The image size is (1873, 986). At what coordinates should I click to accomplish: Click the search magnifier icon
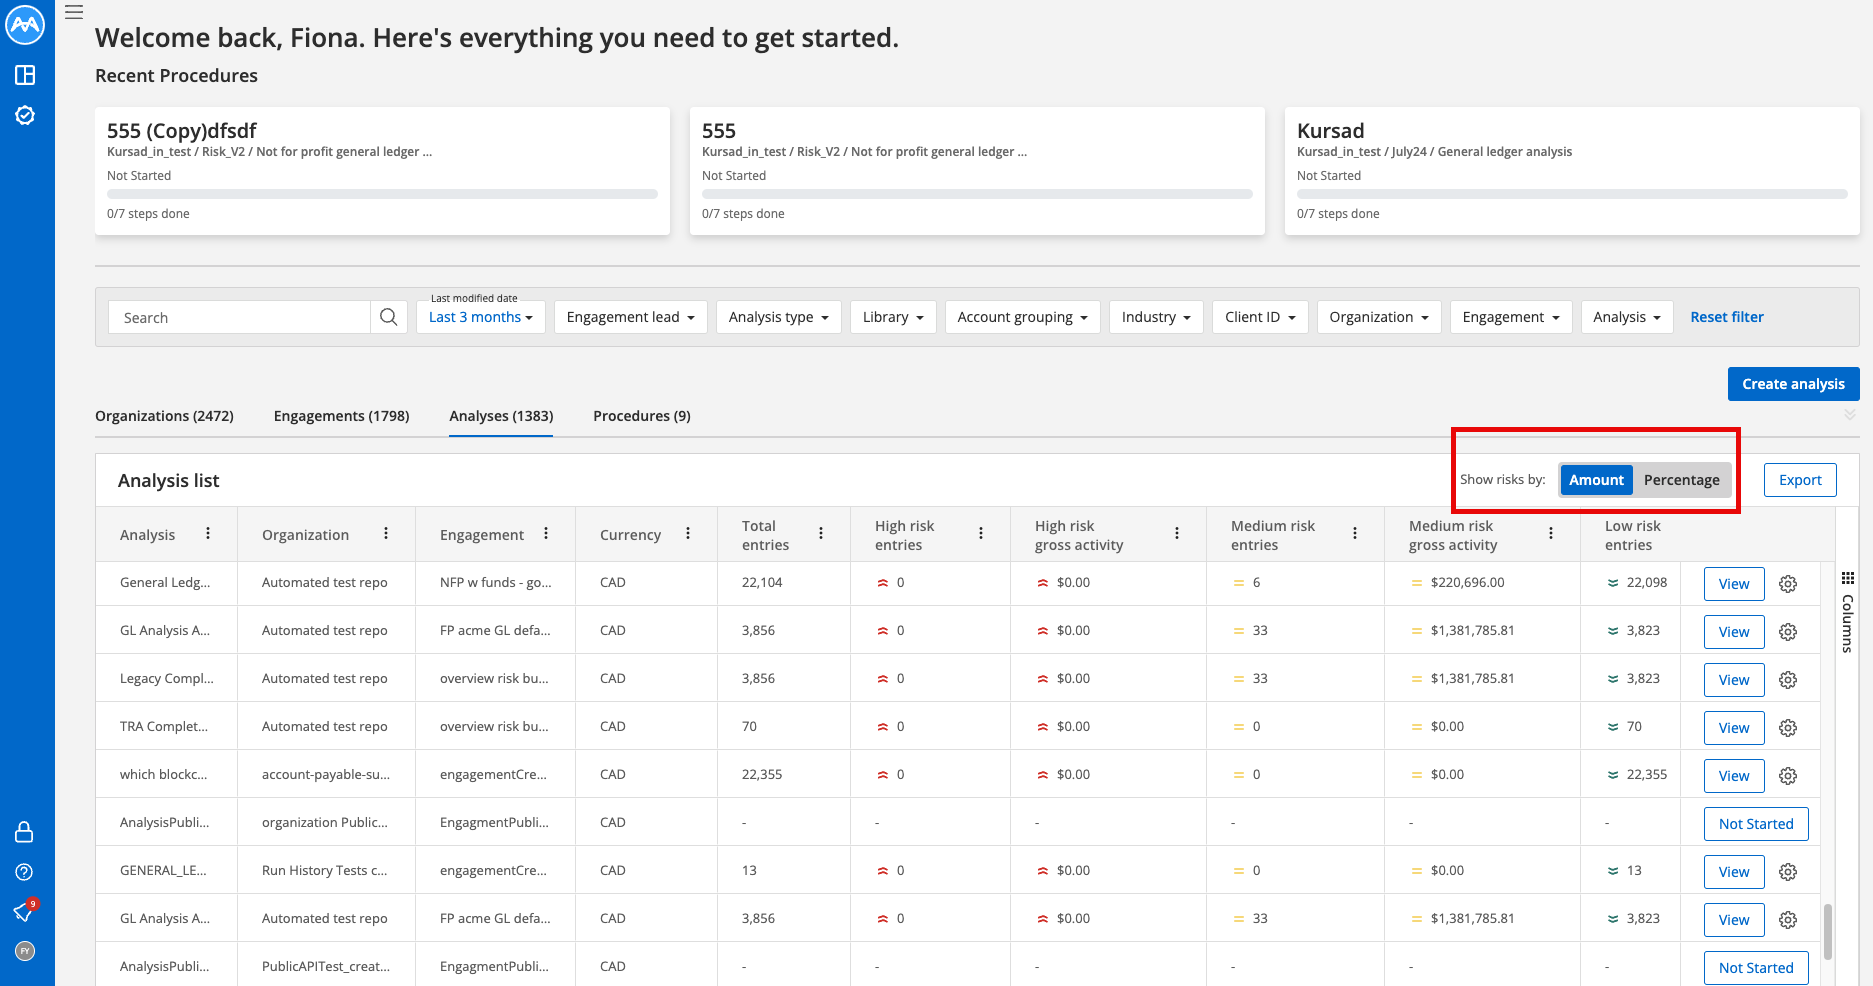[389, 317]
